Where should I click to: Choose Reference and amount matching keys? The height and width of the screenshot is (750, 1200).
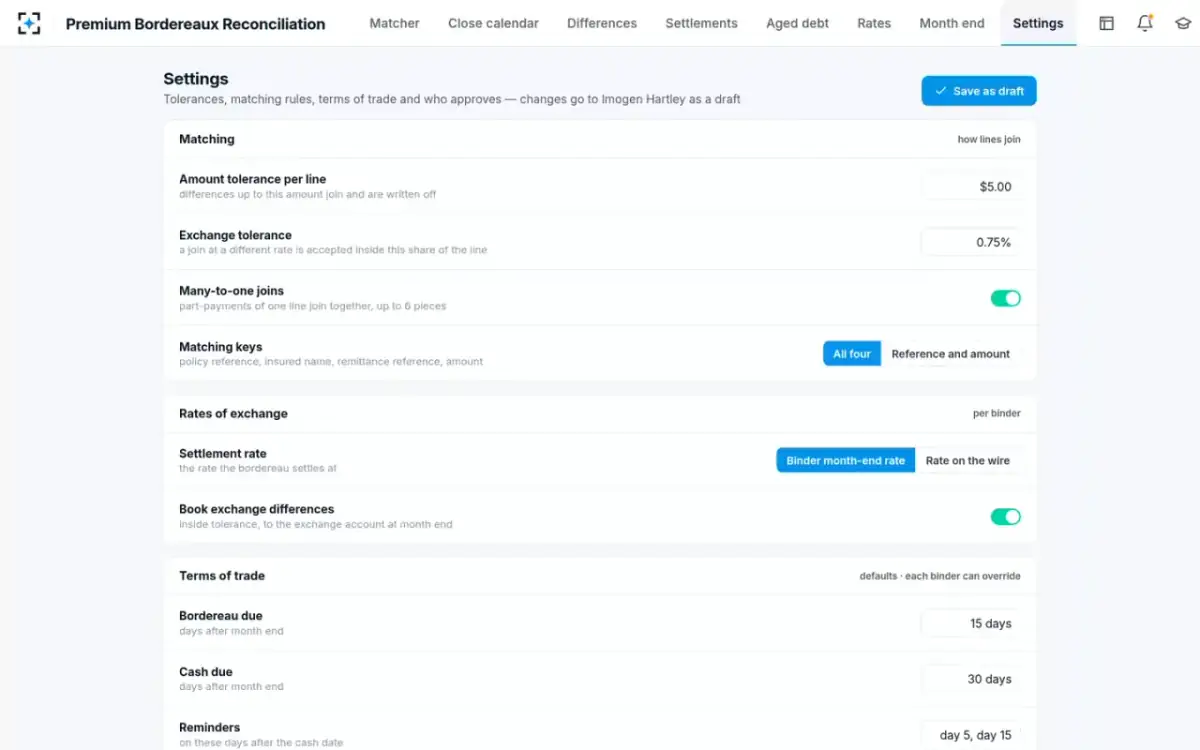(x=951, y=354)
